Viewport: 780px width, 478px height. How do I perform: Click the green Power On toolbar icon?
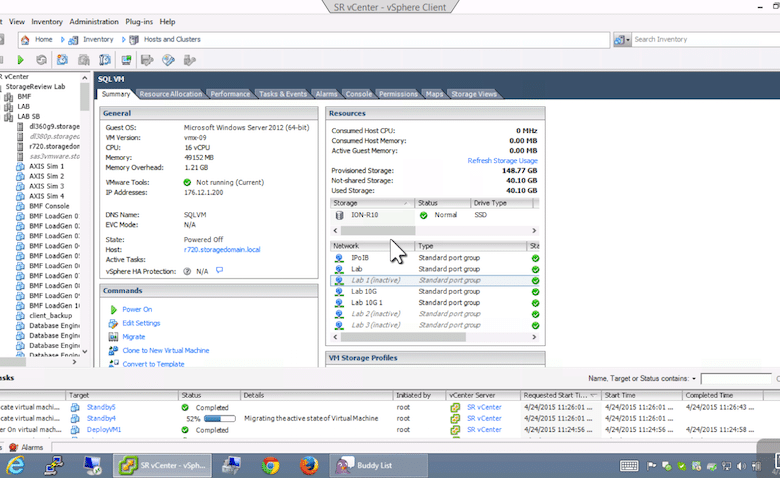[20, 60]
